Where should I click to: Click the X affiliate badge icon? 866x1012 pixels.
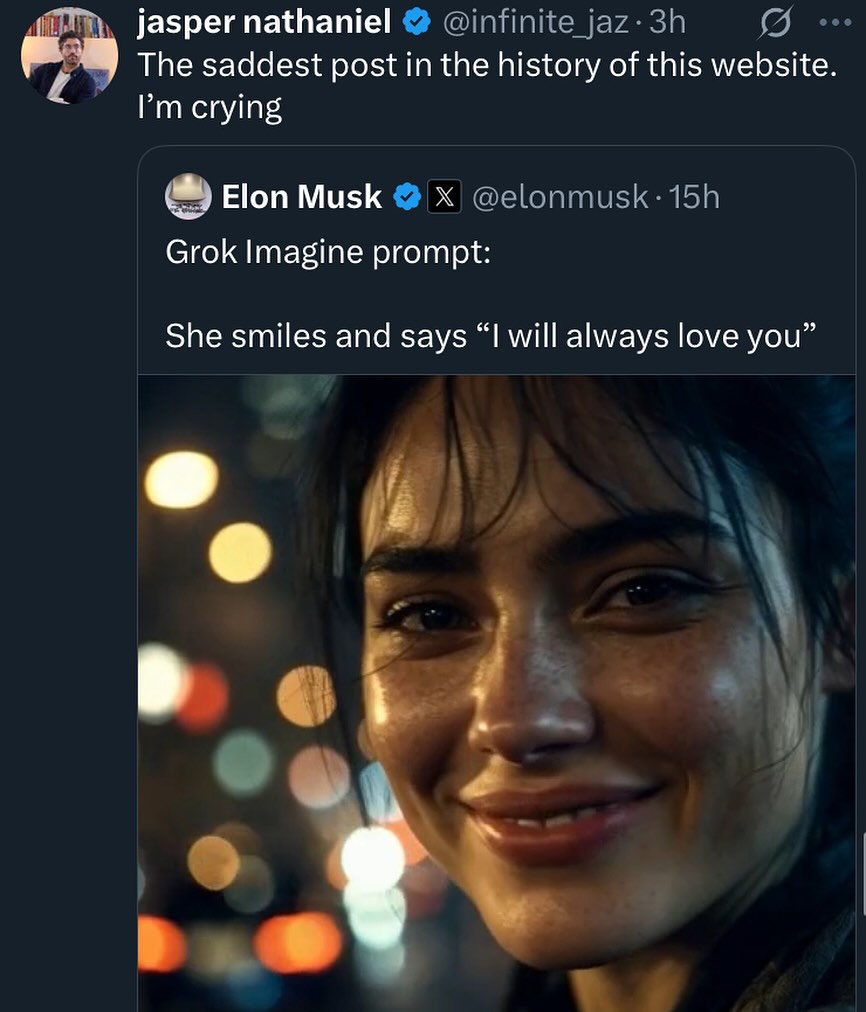(444, 197)
